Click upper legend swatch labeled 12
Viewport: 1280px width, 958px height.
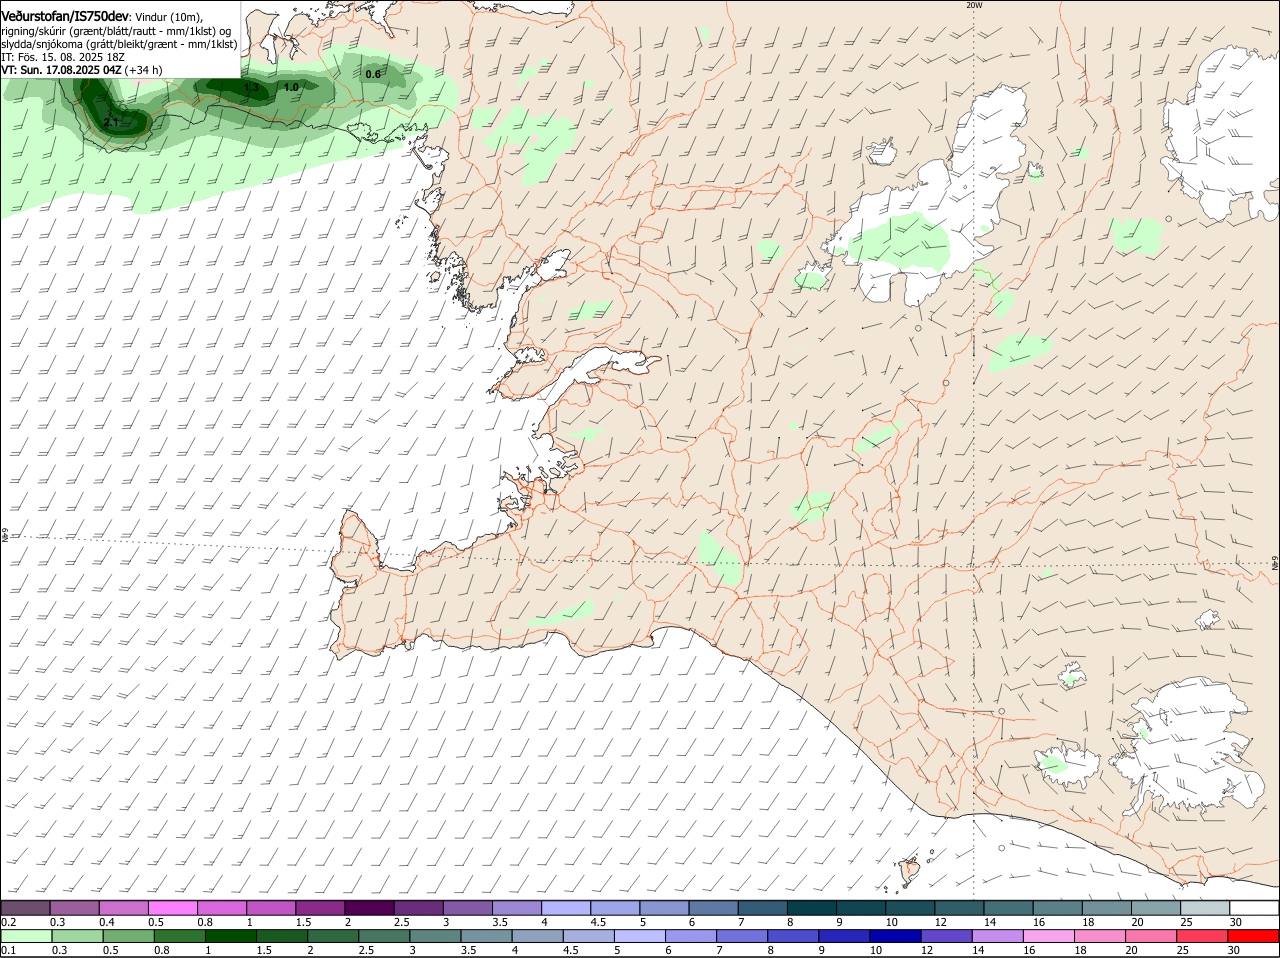[x=960, y=907]
